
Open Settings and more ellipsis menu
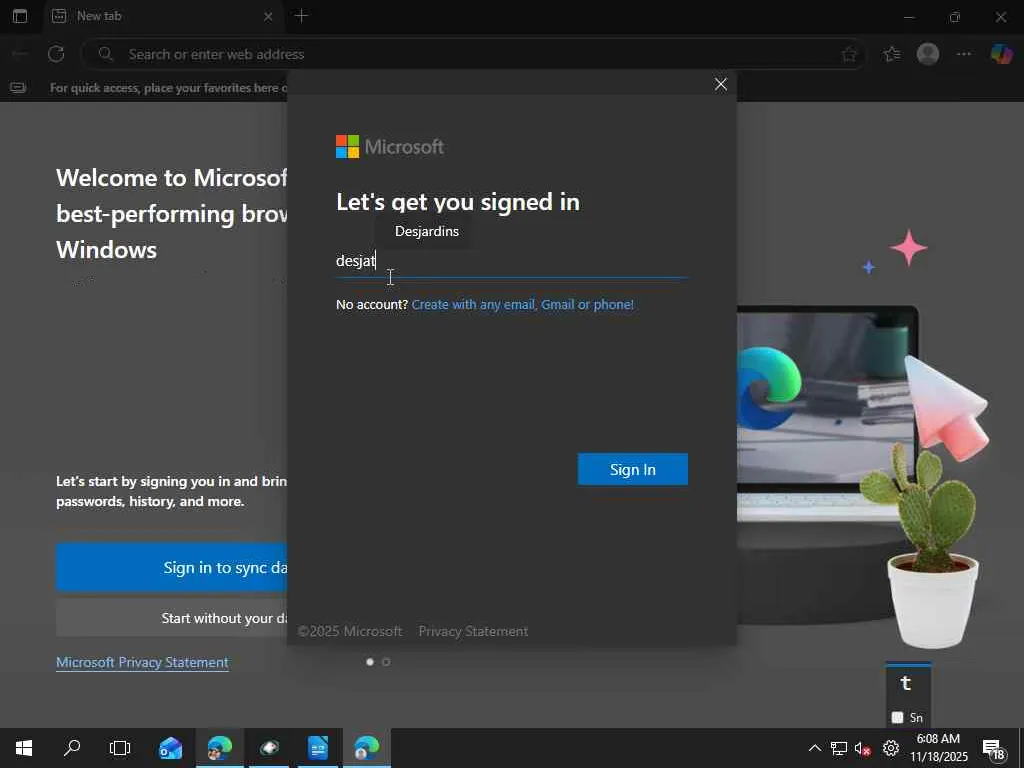964,54
